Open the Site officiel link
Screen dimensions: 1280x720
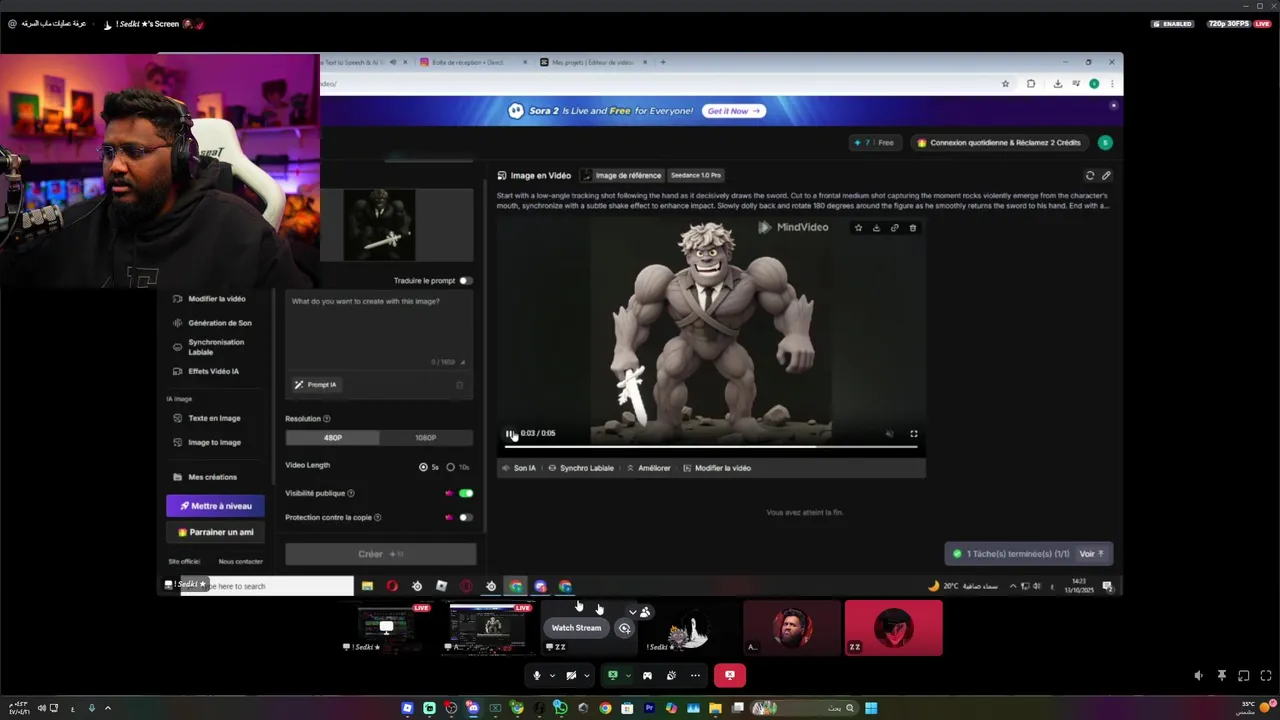pos(185,562)
